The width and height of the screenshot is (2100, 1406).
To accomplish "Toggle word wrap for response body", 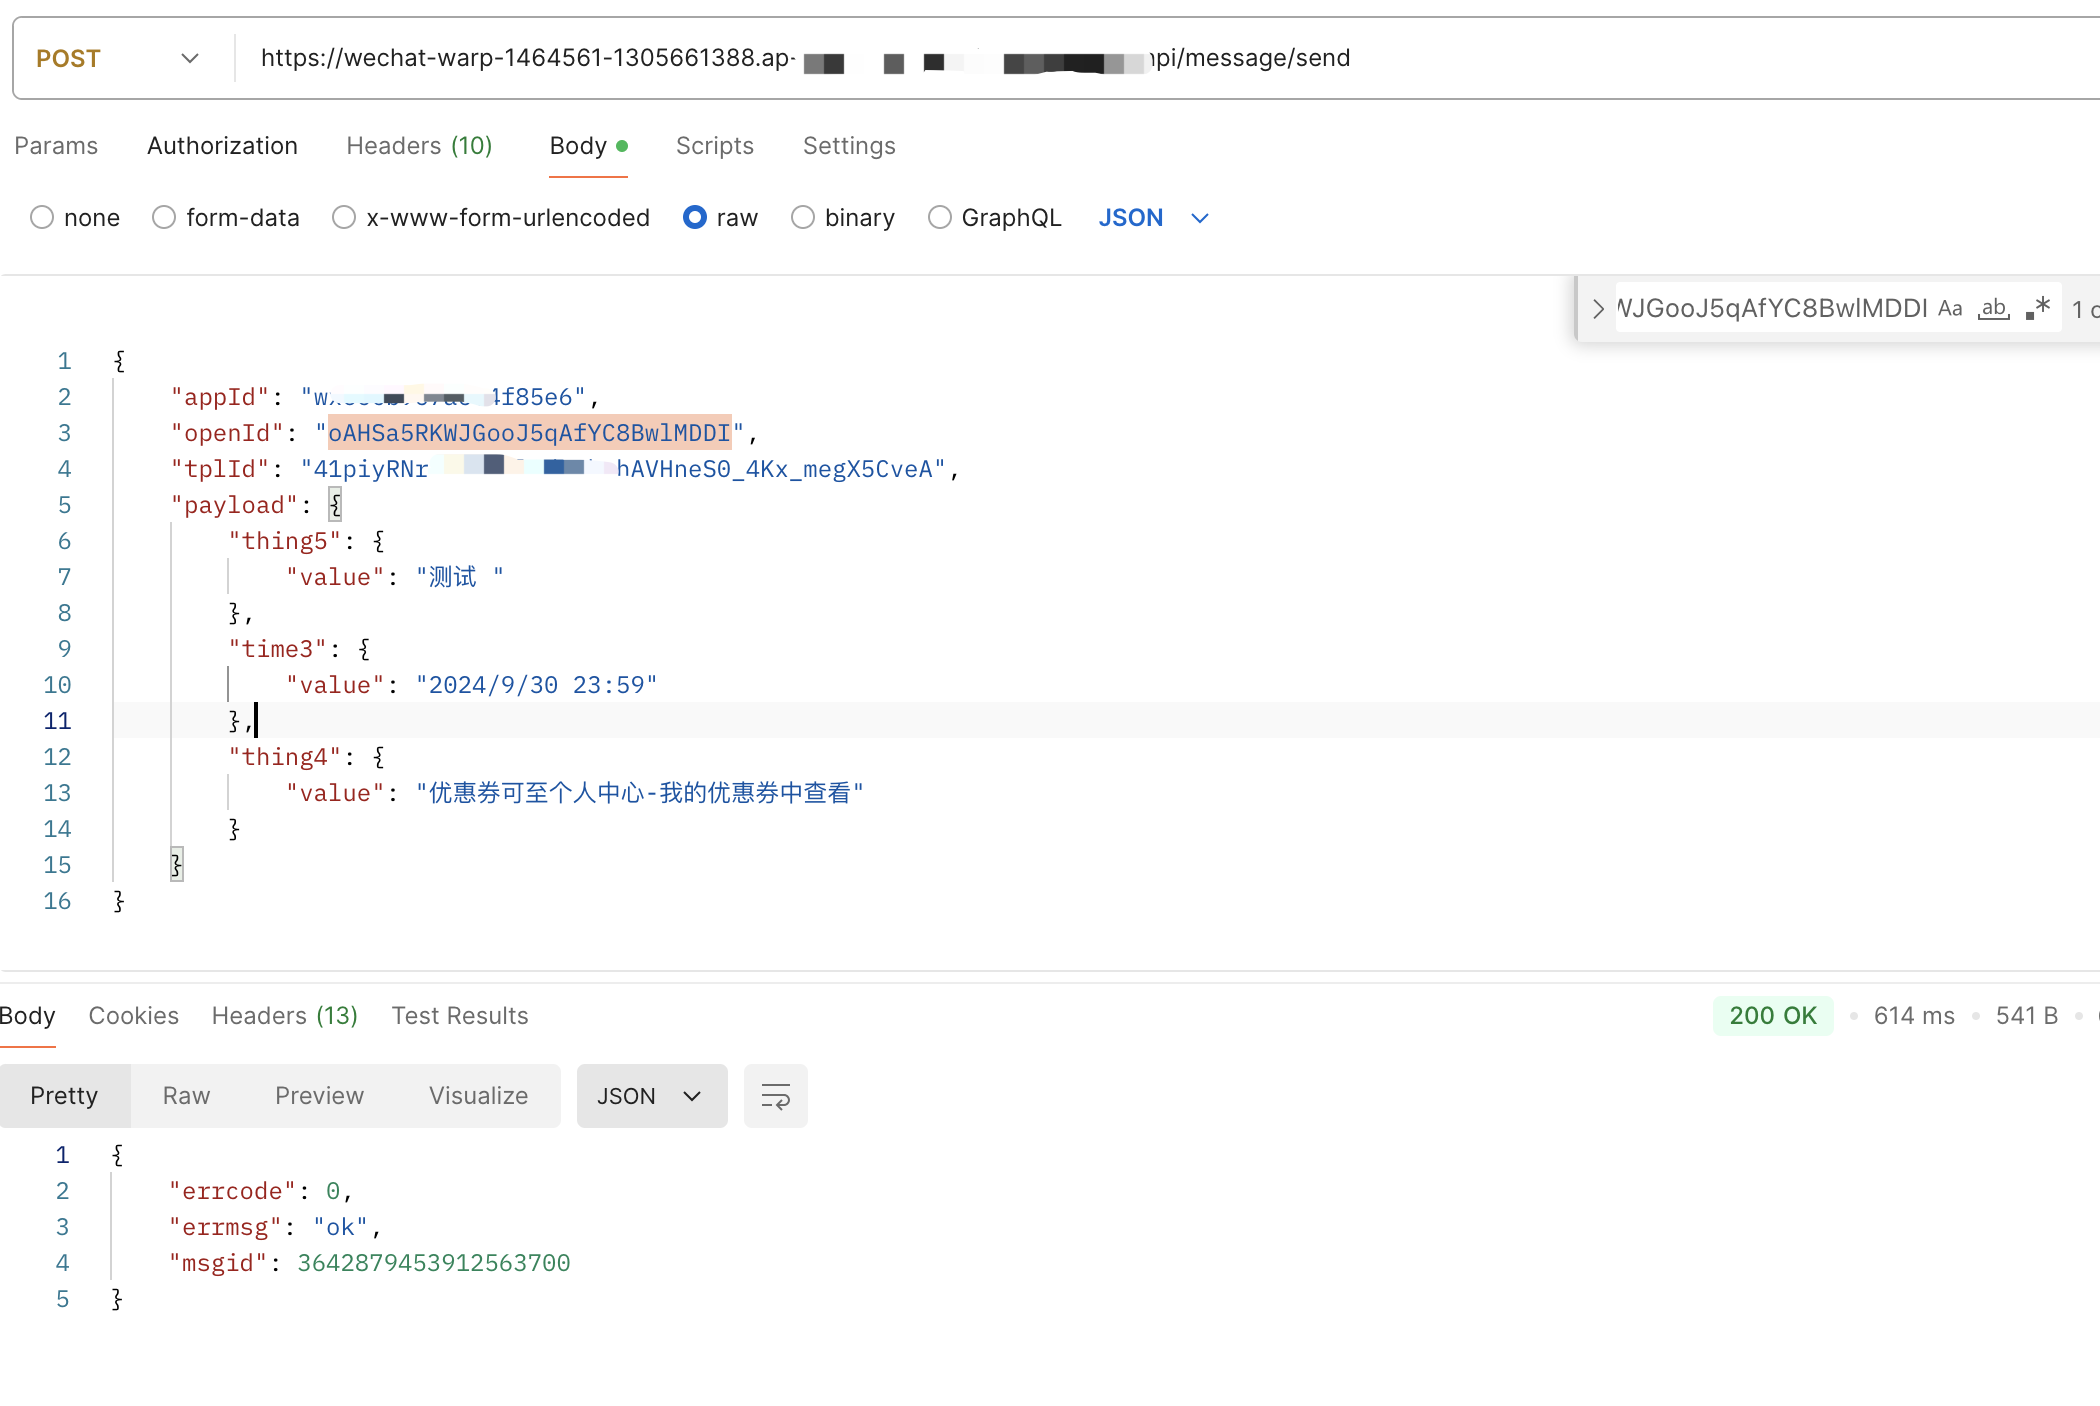I will point(775,1096).
